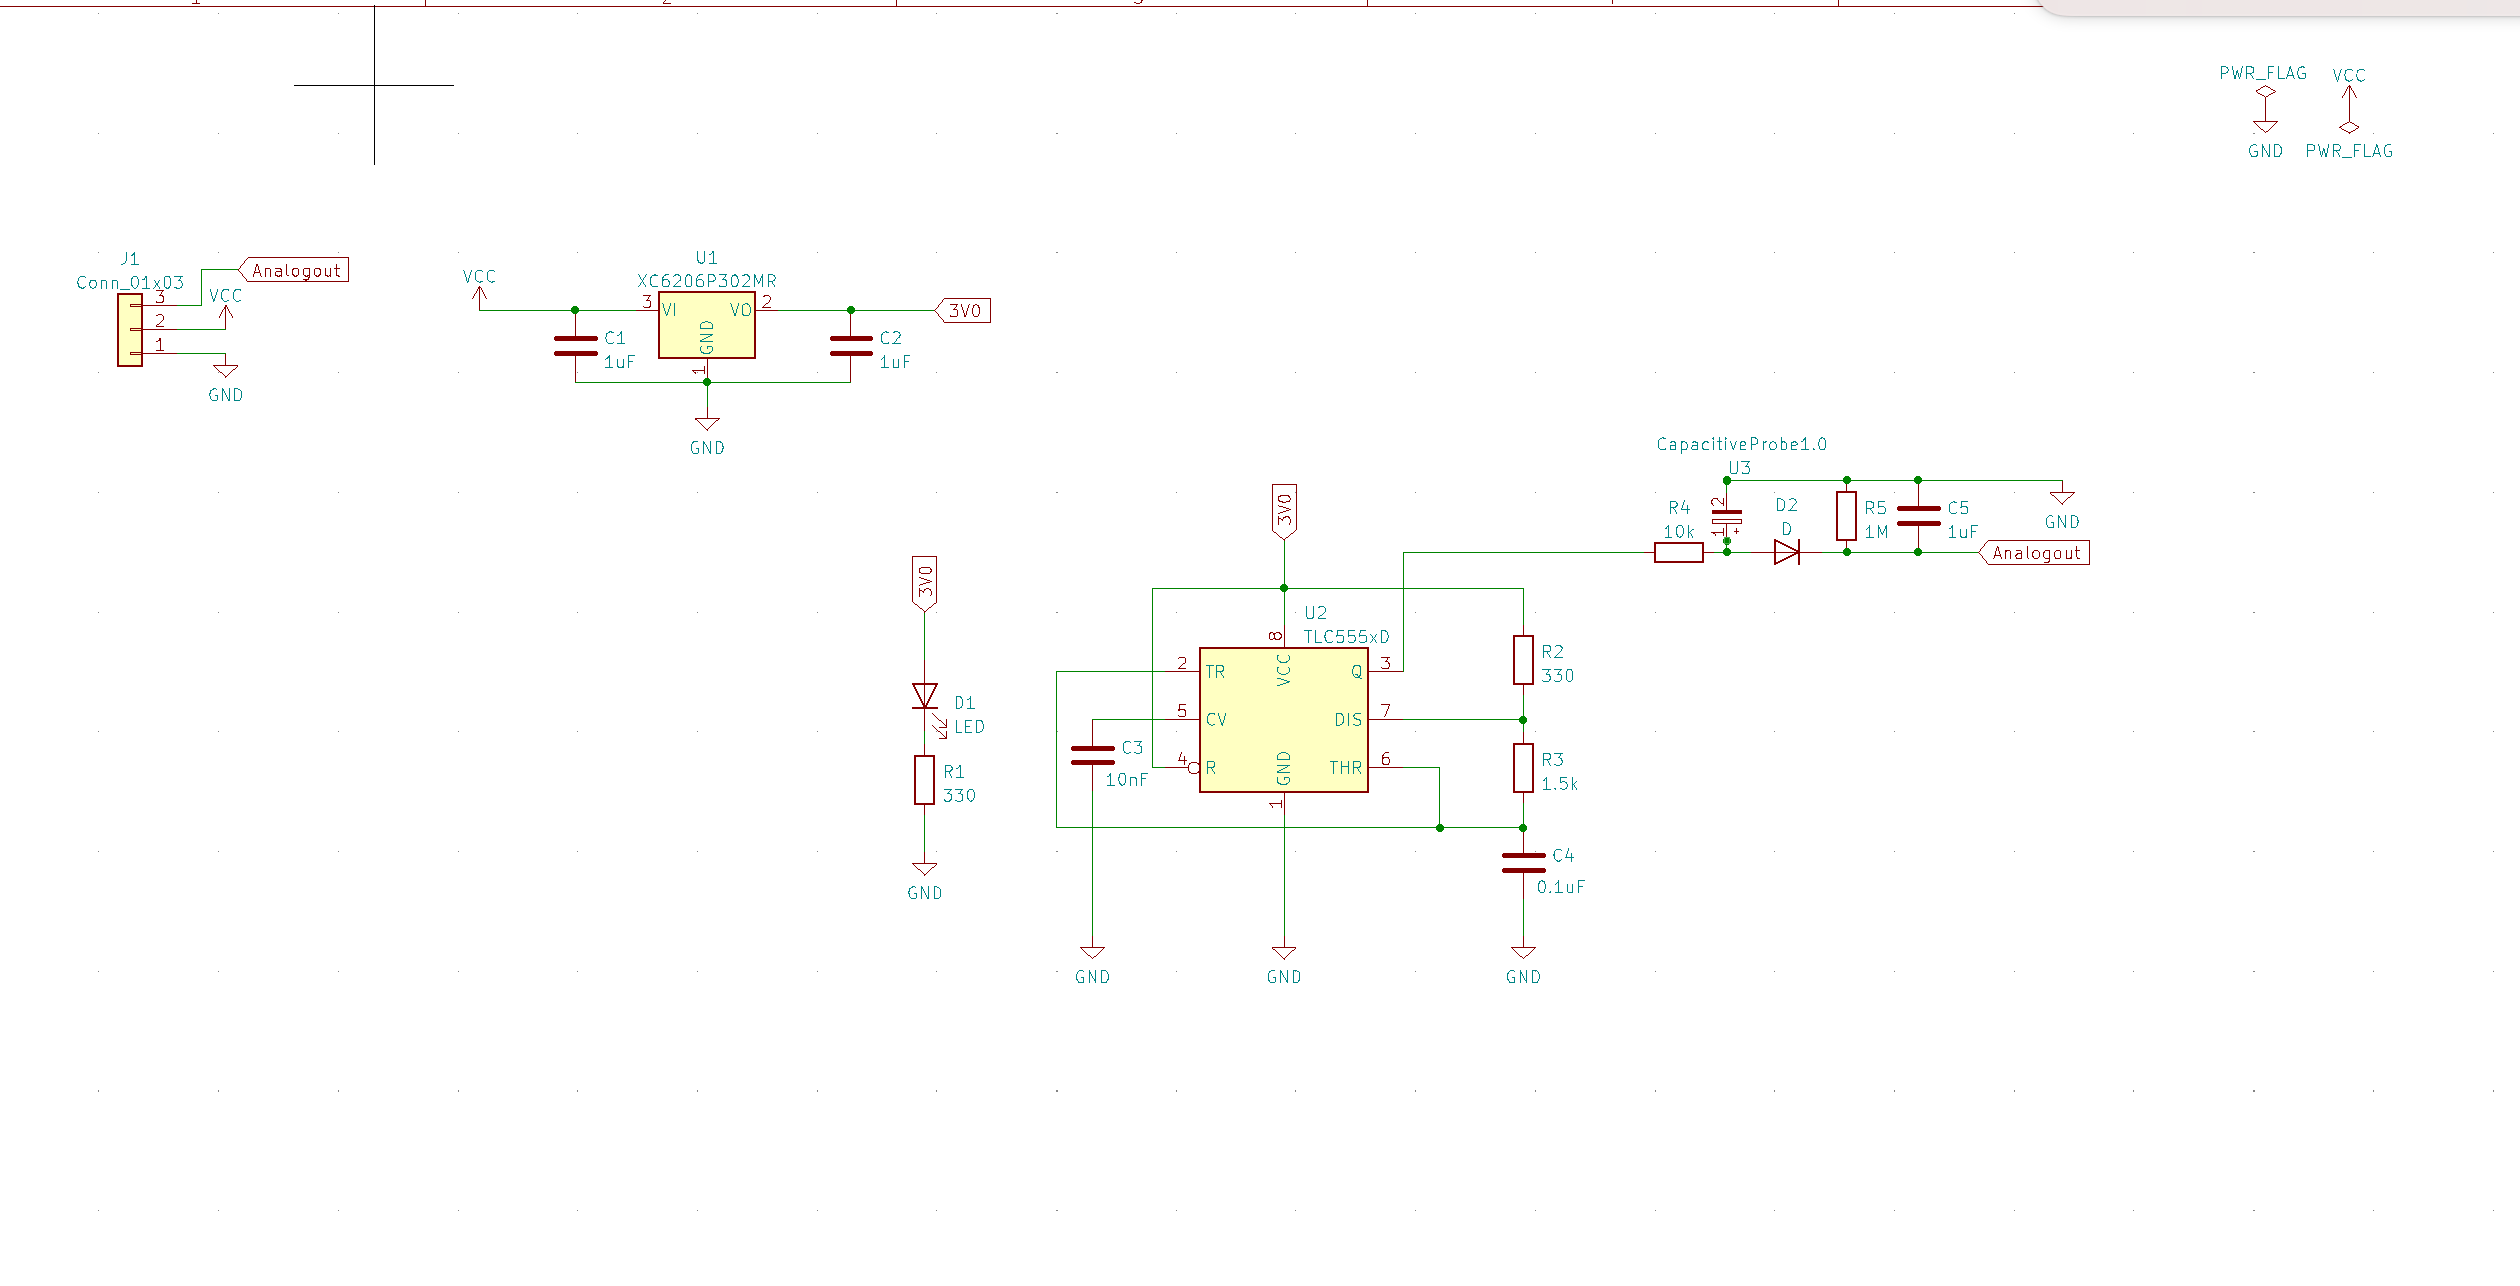Select the '10nF' value of C3
Screen dimensions: 2520x1286
pyautogui.click(x=1126, y=780)
